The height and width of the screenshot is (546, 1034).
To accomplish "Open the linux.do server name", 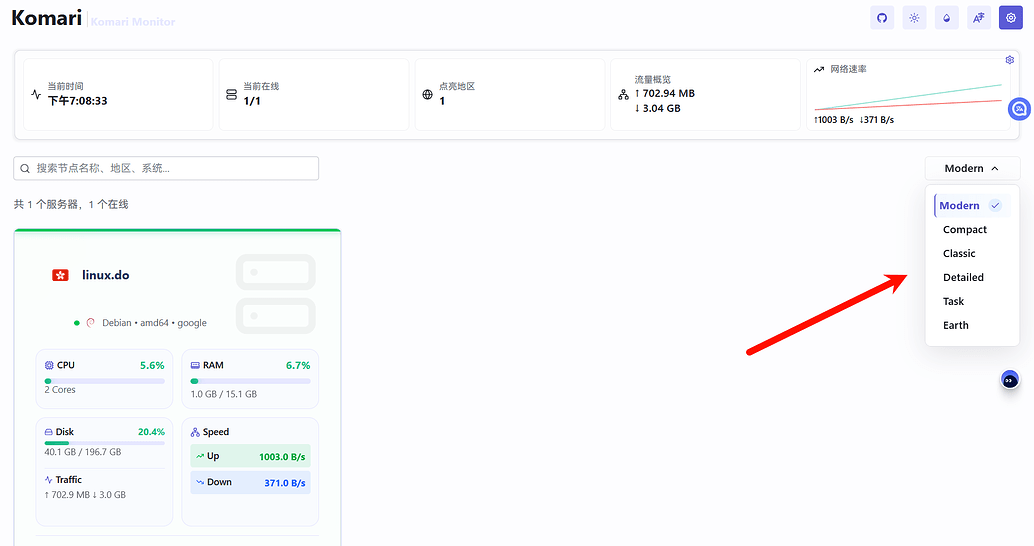I will 105,275.
